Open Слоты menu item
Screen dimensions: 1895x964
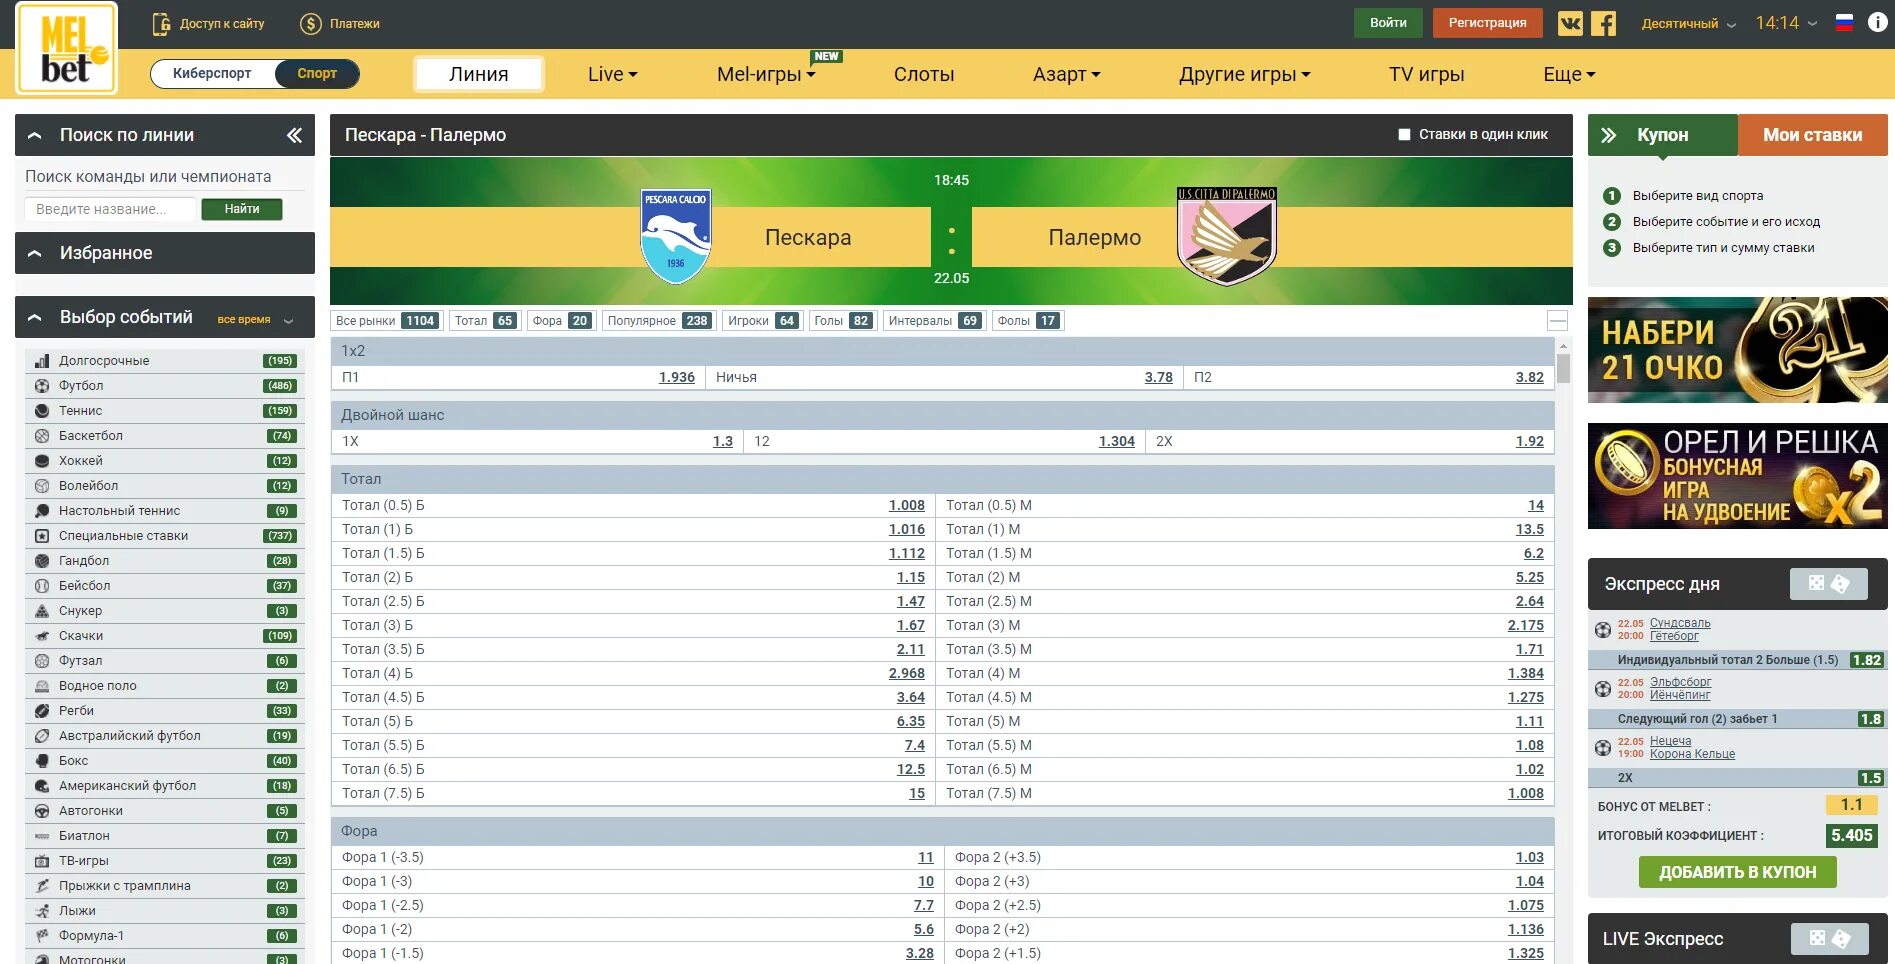(924, 74)
